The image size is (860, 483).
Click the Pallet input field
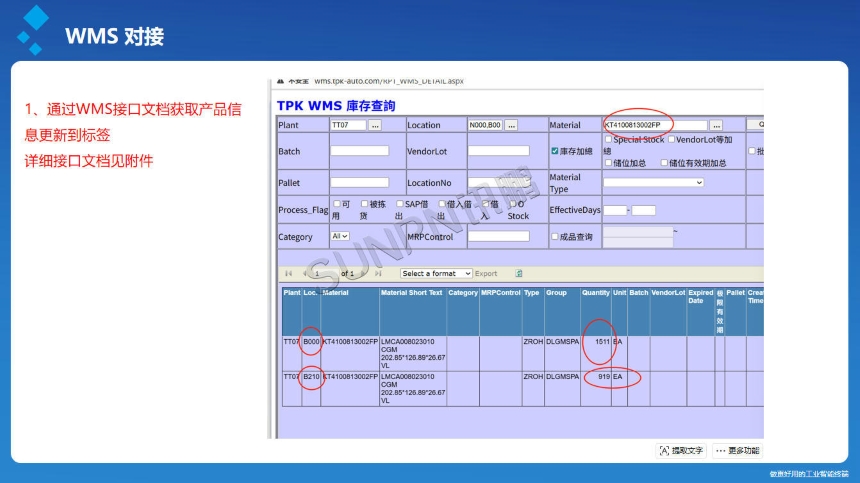360,183
